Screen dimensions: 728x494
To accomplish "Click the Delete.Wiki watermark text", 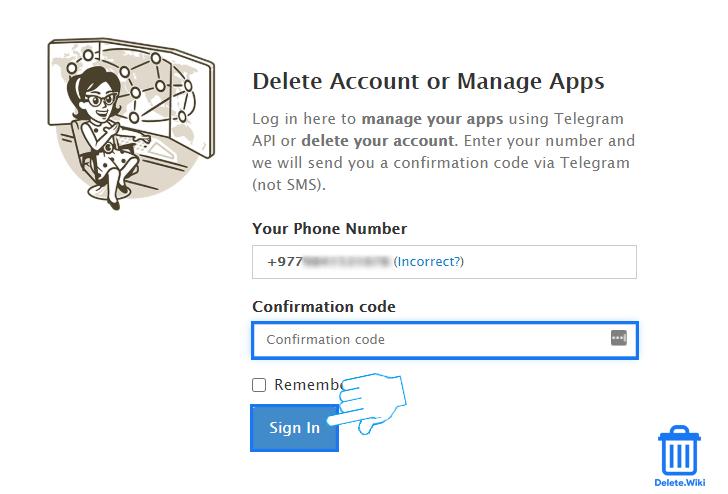I will 680,483.
